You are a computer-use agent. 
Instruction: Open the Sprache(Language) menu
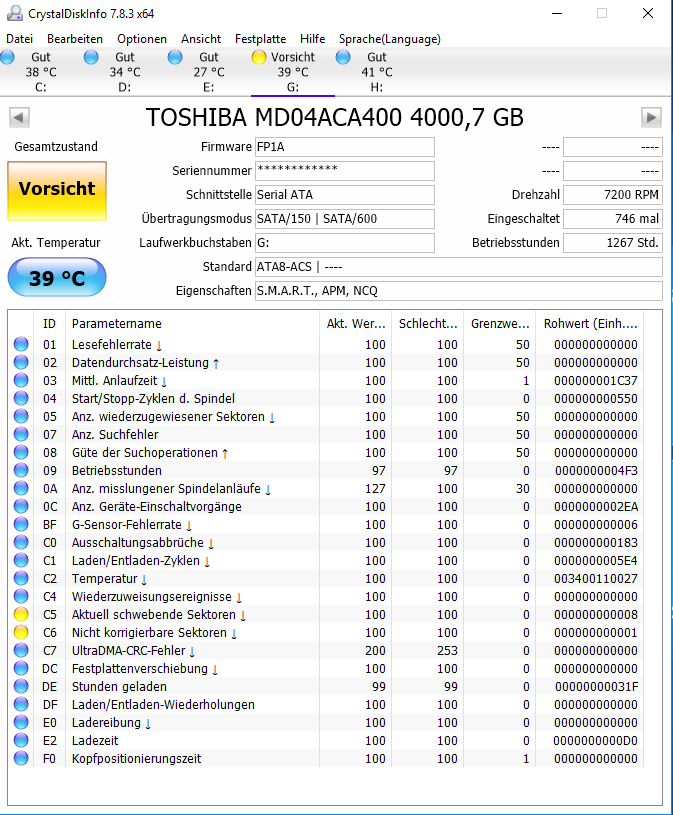coord(390,39)
